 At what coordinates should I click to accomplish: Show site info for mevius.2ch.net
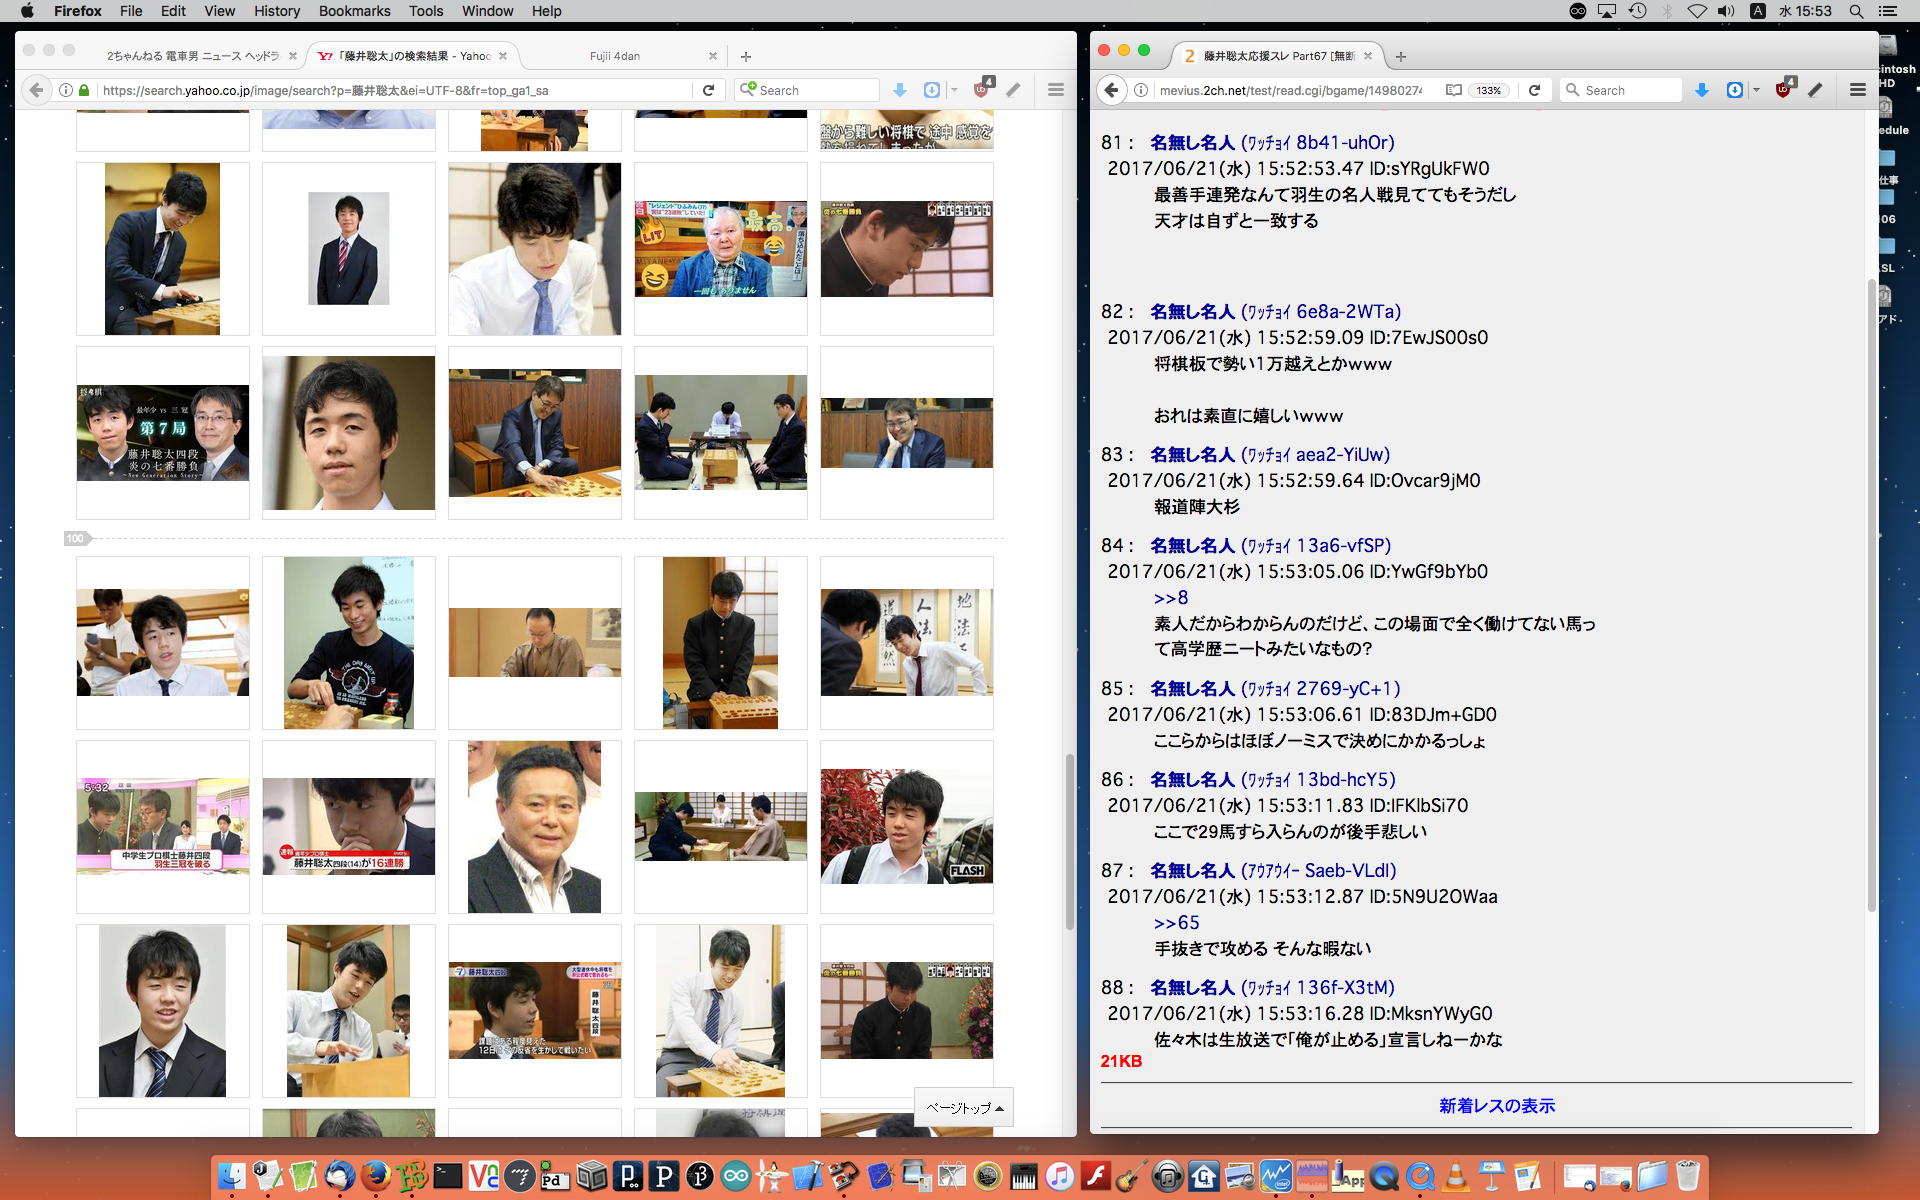(x=1141, y=90)
